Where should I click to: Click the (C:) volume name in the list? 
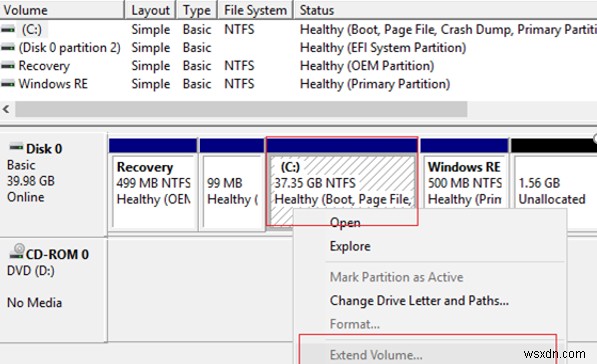32,30
